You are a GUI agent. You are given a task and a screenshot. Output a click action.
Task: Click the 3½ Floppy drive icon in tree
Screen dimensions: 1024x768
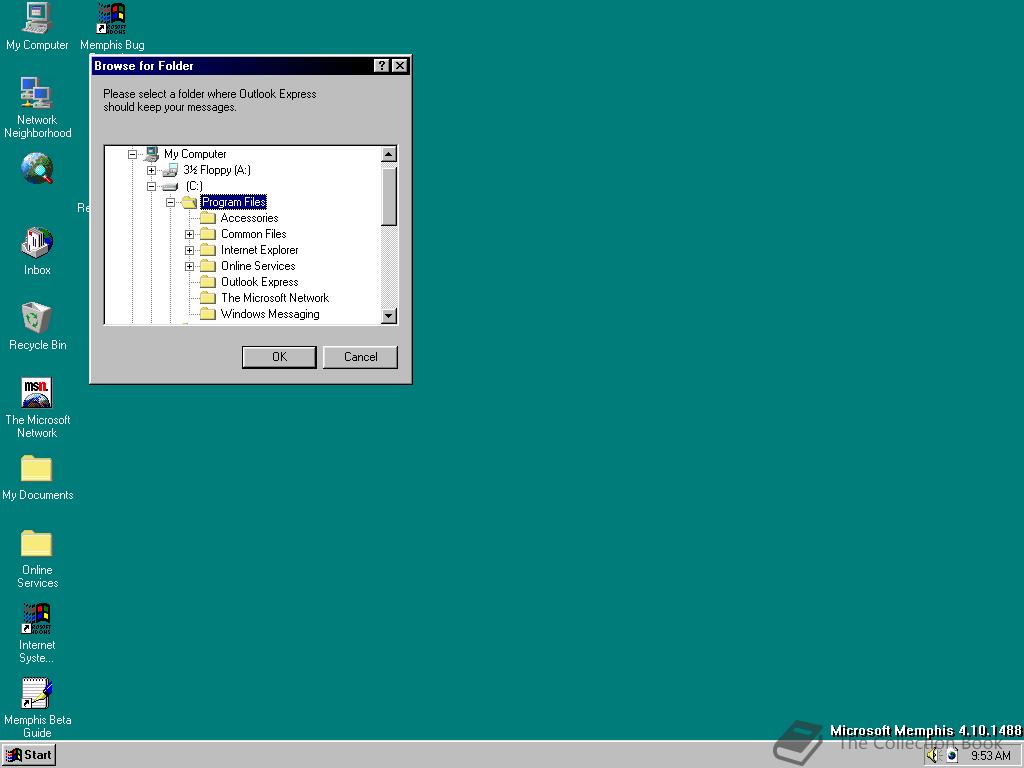pyautogui.click(x=170, y=170)
